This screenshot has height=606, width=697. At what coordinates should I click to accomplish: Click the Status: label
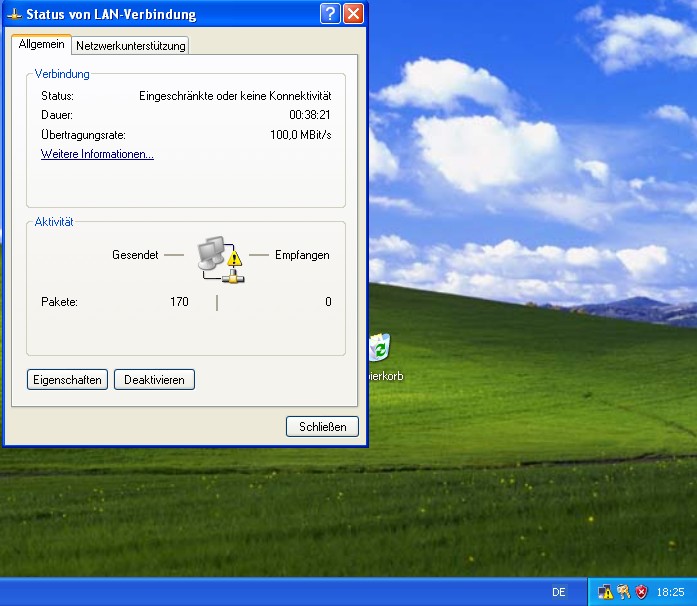click(57, 96)
